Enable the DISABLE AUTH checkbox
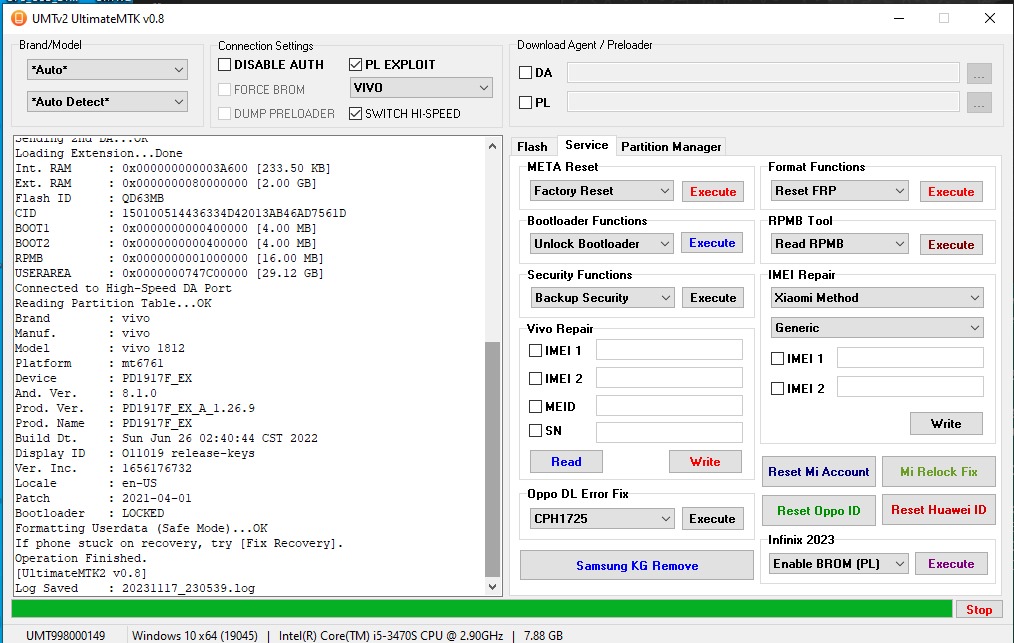 point(226,65)
